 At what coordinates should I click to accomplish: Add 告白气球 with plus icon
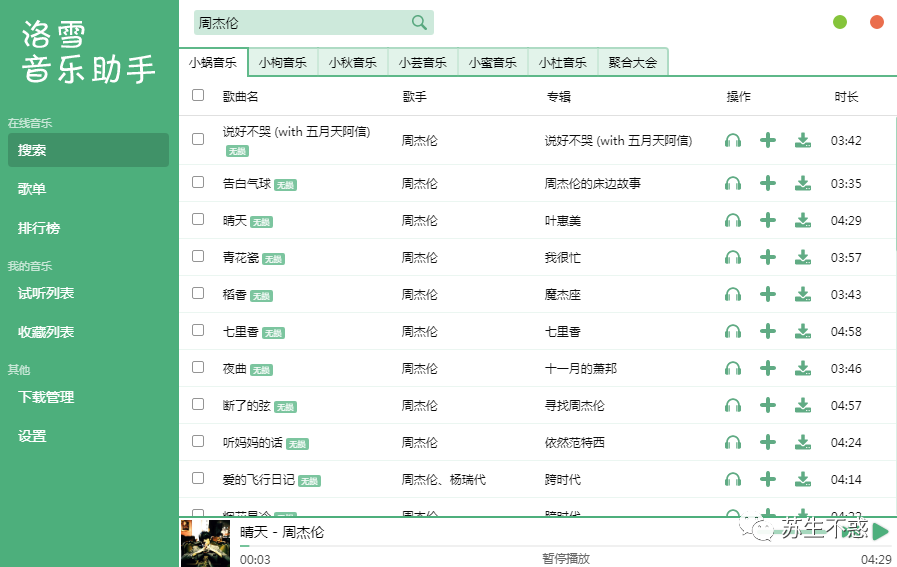click(768, 183)
